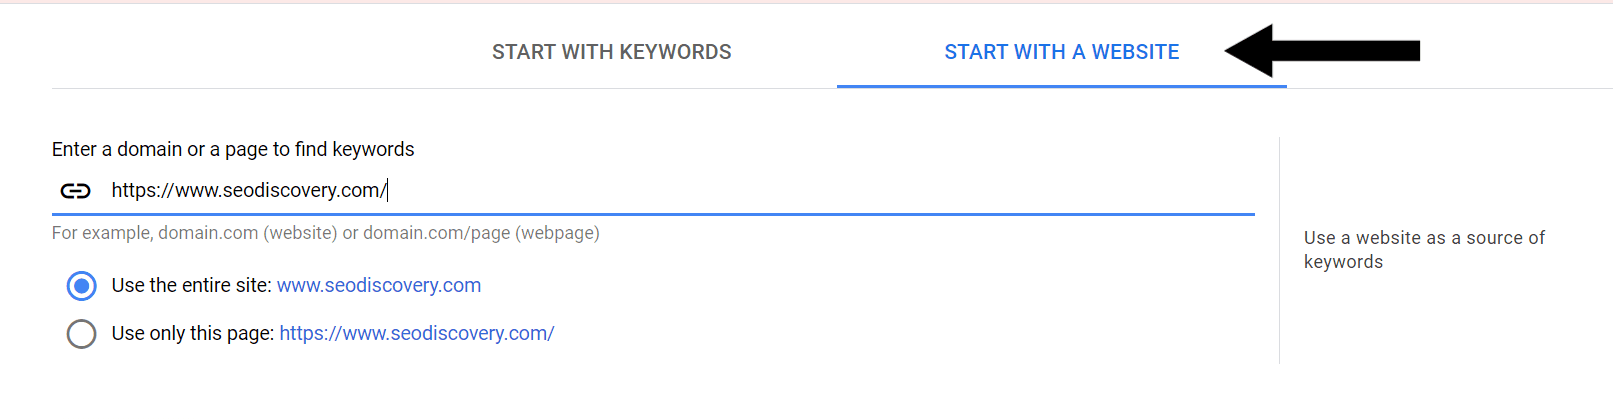Choose the Use only this page radio button
Image resolution: width=1613 pixels, height=419 pixels.
(x=82, y=334)
